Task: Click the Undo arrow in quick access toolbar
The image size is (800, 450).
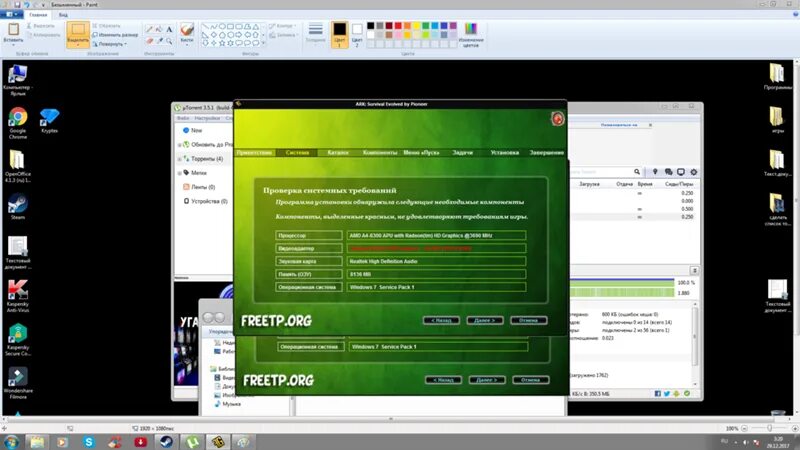Action: pos(27,5)
